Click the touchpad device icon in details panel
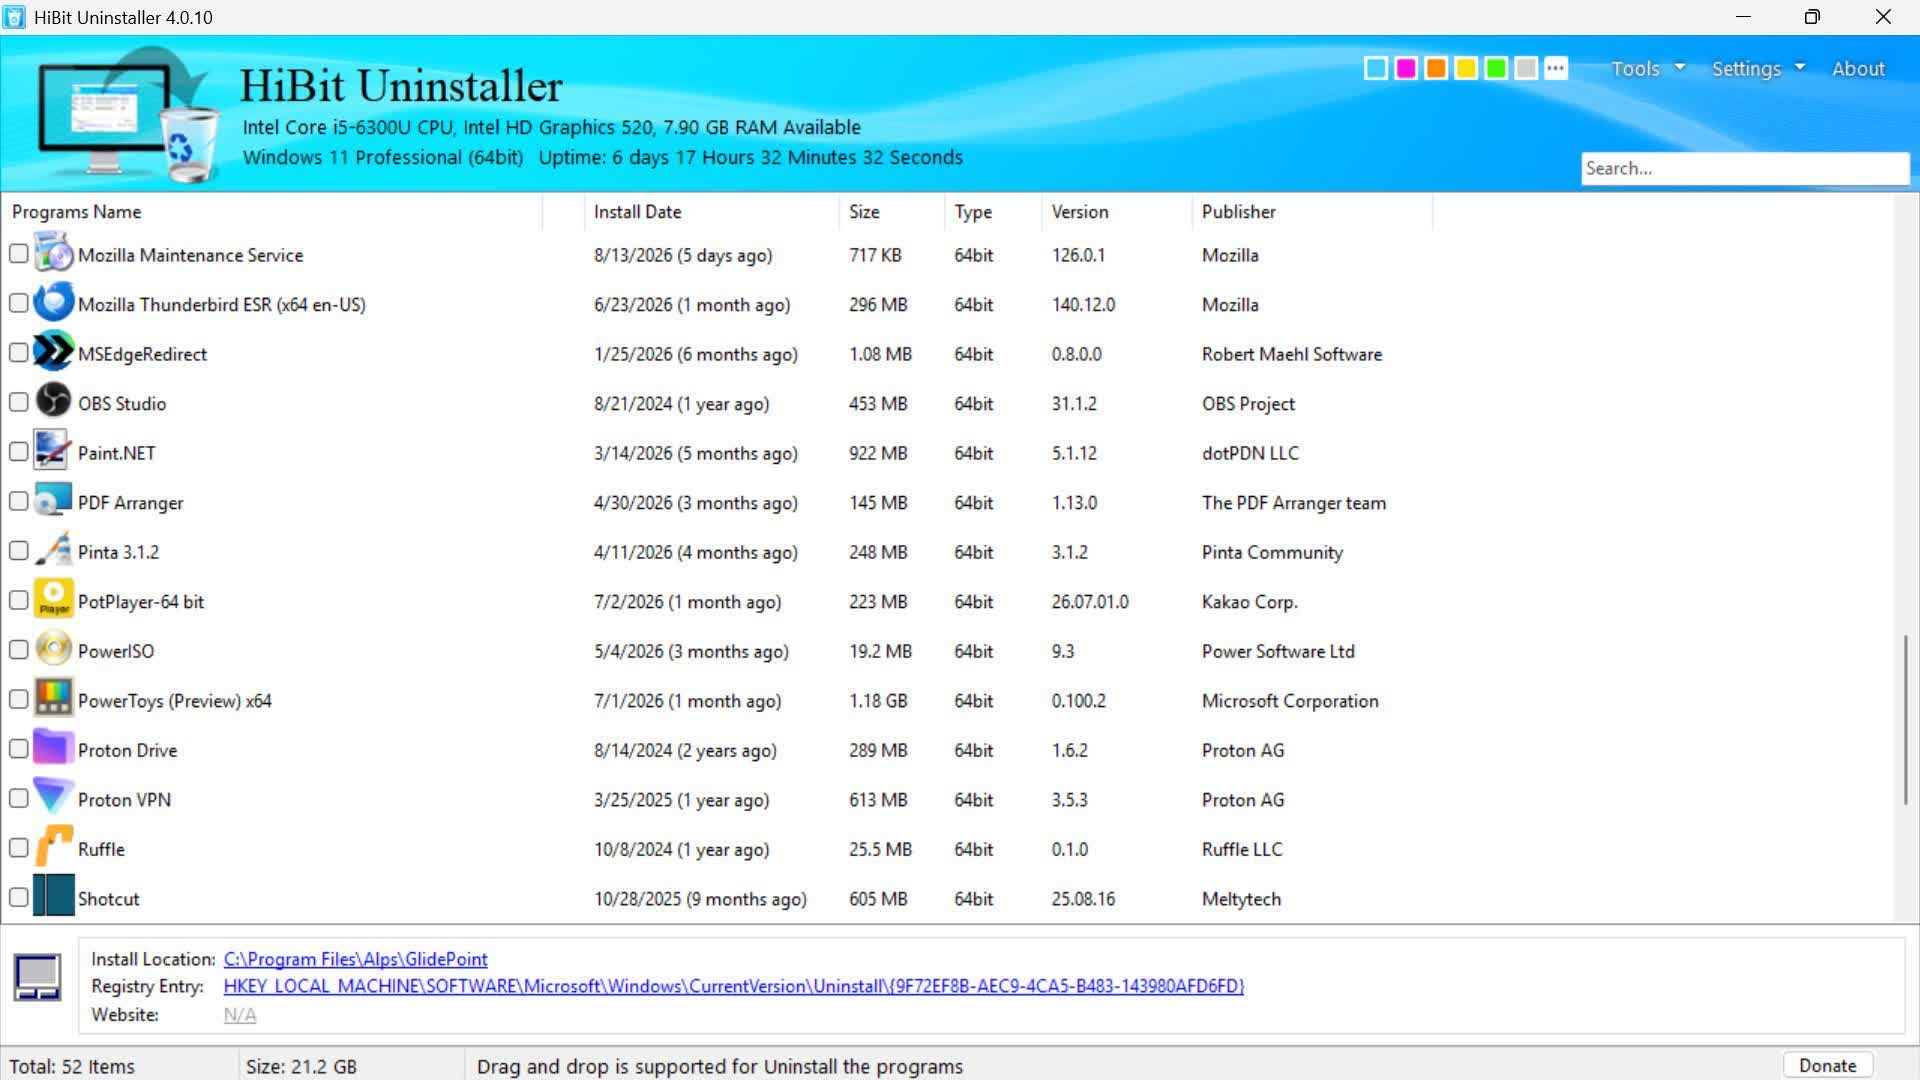Viewport: 1920px width, 1080px height. point(38,977)
